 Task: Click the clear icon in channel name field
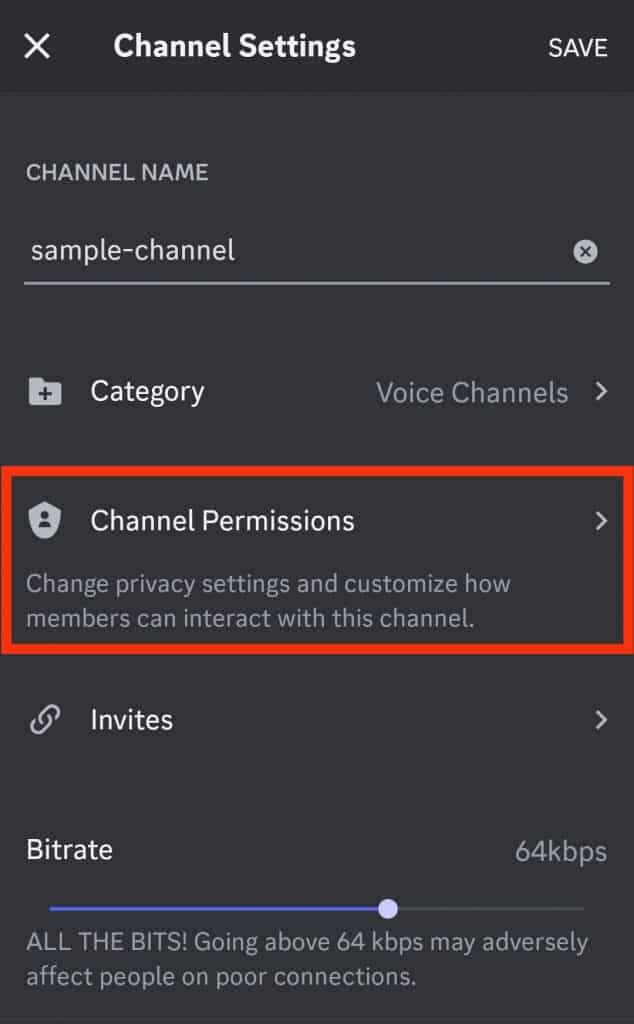click(x=586, y=251)
